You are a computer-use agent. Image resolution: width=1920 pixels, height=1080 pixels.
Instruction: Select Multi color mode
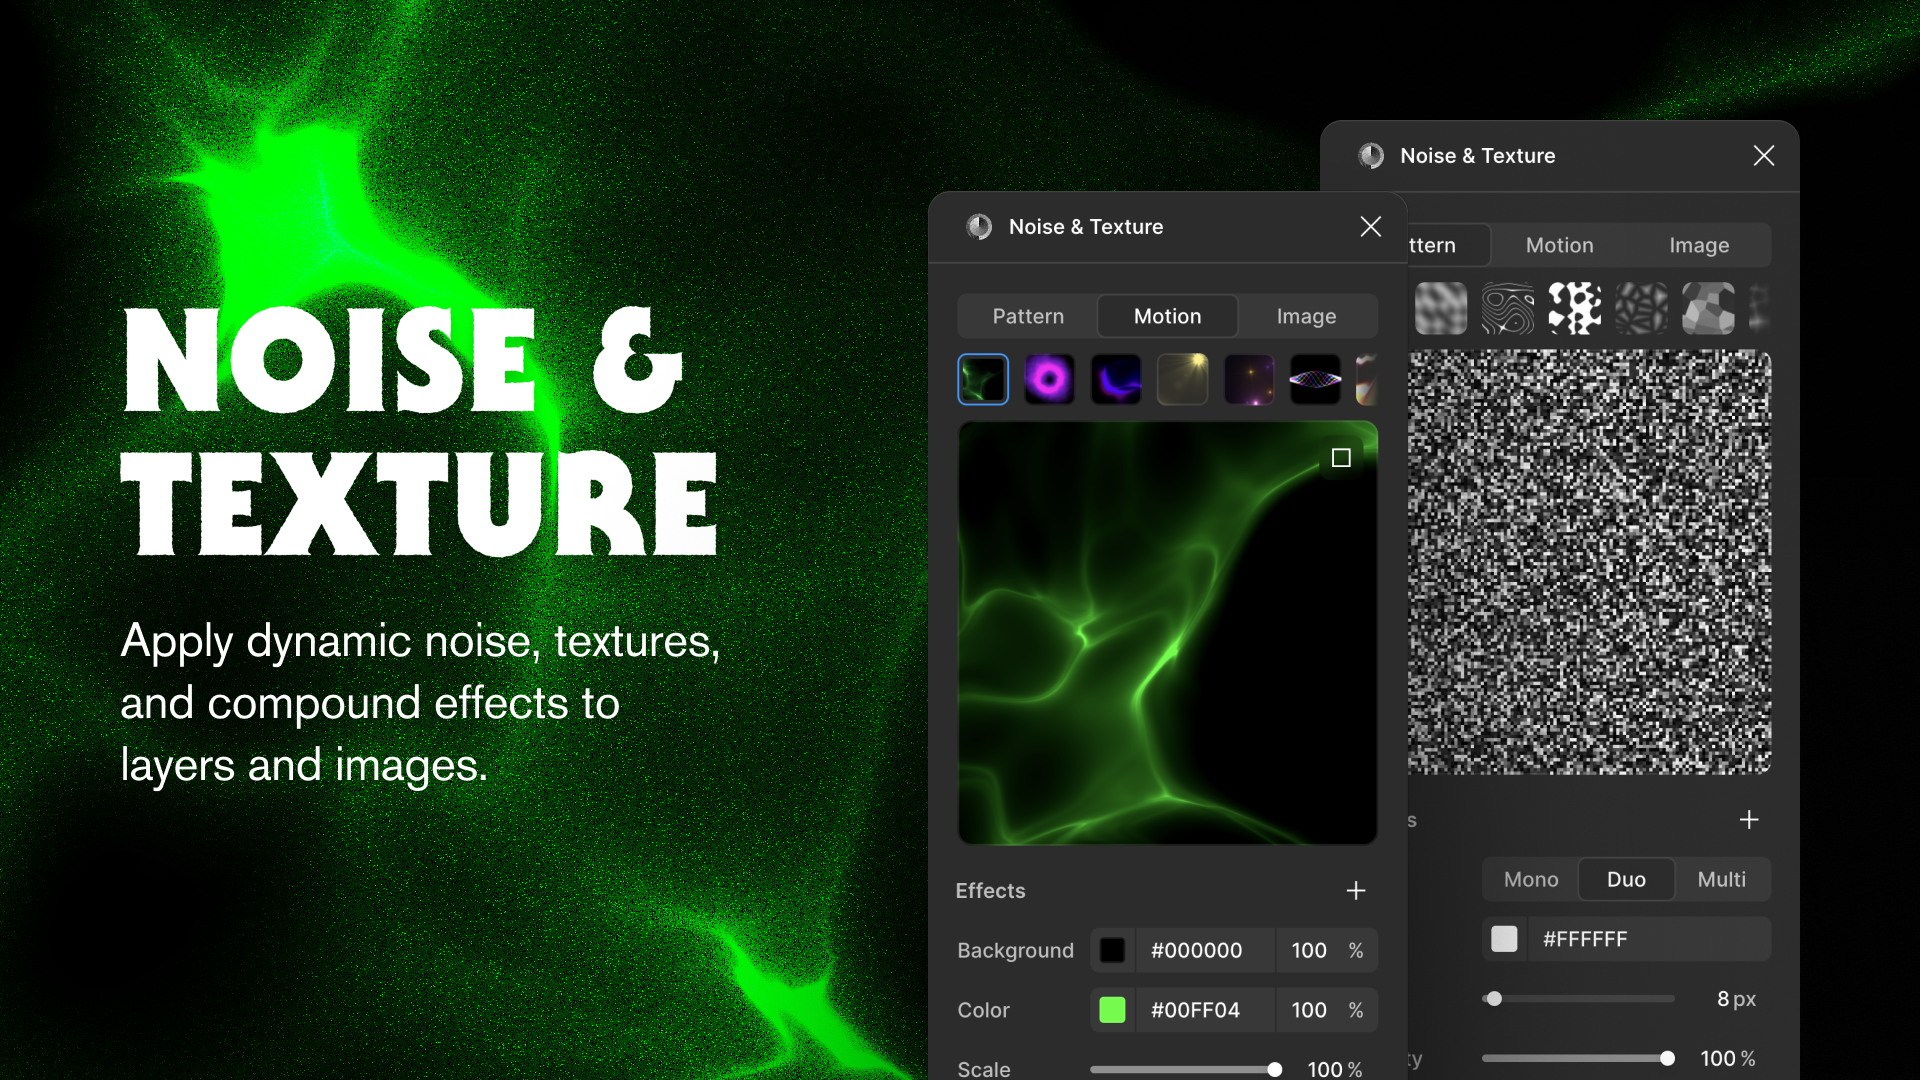tap(1721, 879)
